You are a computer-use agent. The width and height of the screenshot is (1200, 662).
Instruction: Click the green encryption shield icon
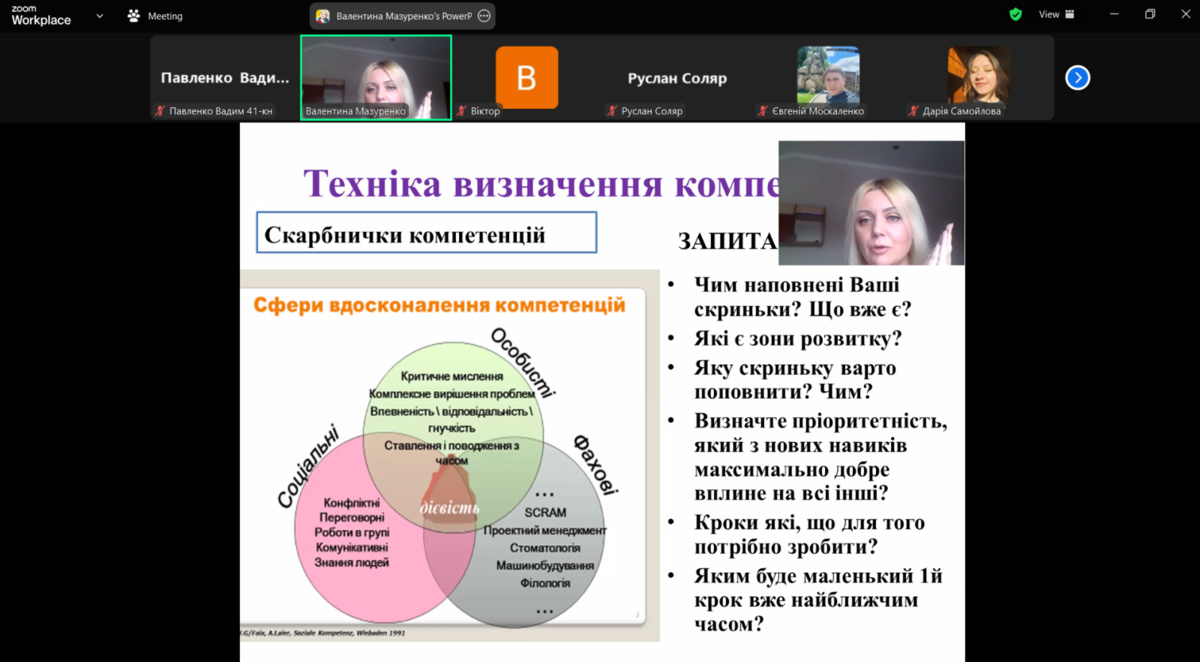click(1015, 15)
